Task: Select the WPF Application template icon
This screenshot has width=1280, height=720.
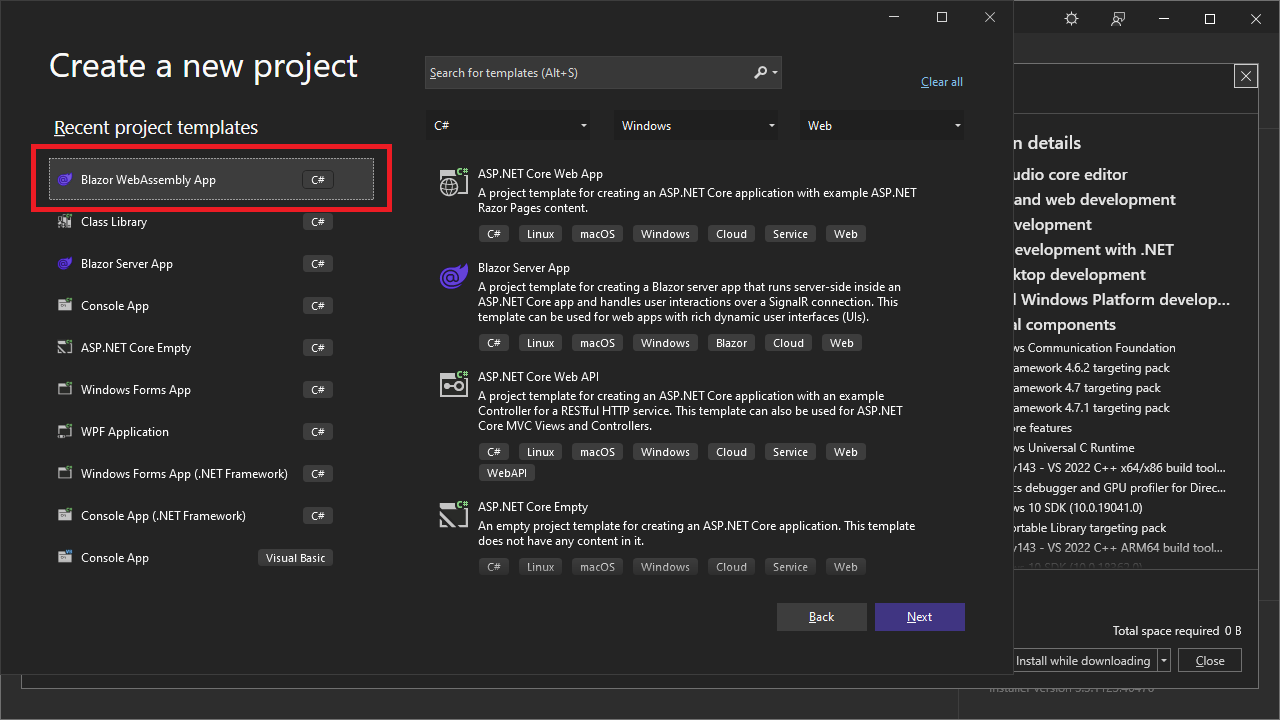Action: tap(65, 432)
